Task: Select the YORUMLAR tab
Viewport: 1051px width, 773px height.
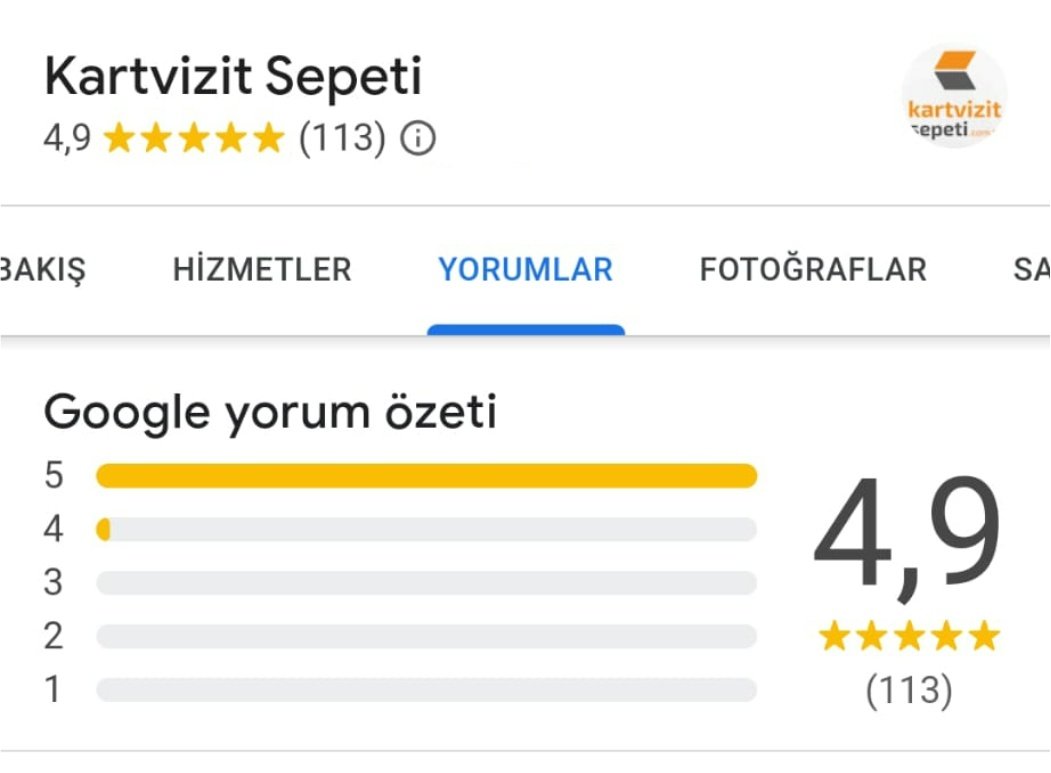Action: [526, 269]
